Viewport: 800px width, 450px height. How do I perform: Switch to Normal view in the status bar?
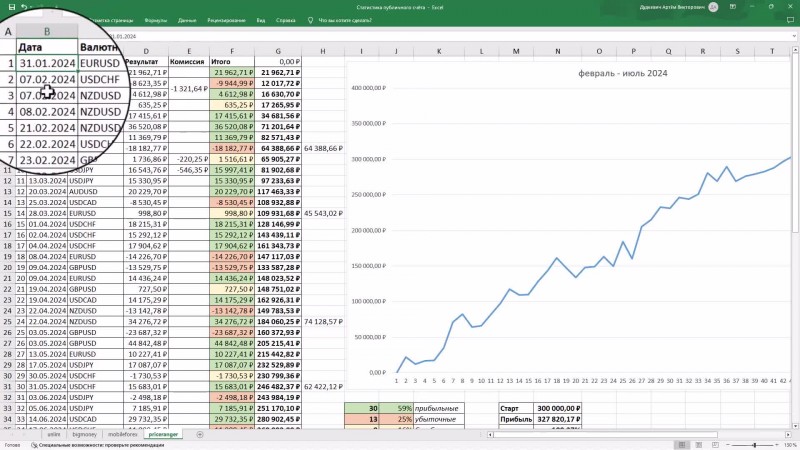[x=682, y=445]
